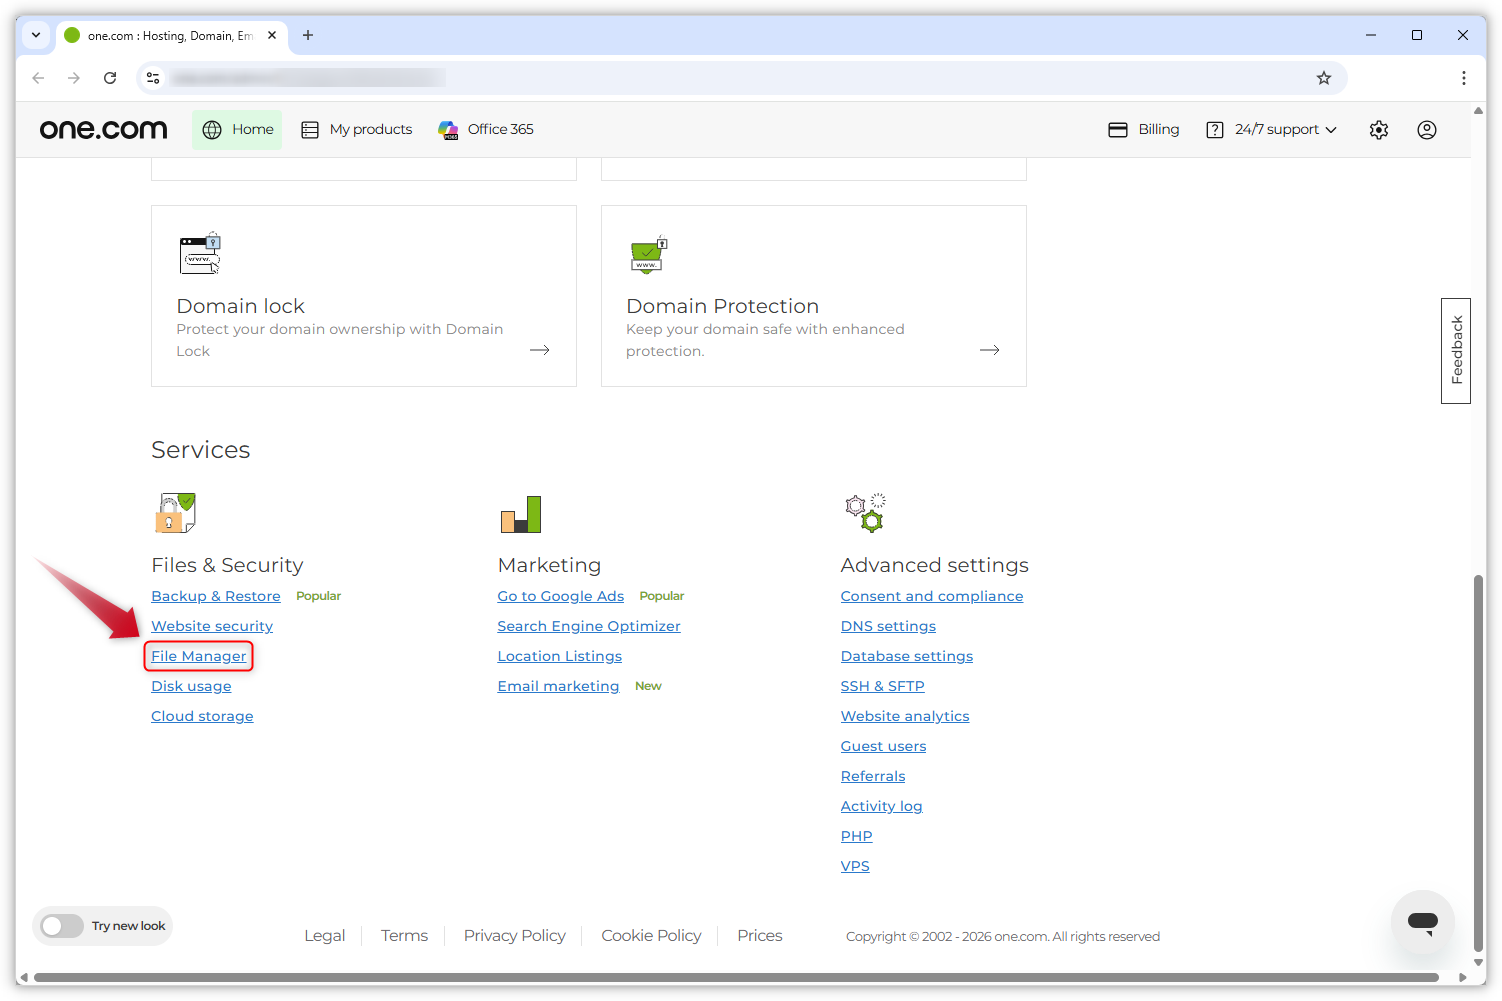The width and height of the screenshot is (1502, 1001).
Task: Open settings via the gear icon
Action: 1378,129
